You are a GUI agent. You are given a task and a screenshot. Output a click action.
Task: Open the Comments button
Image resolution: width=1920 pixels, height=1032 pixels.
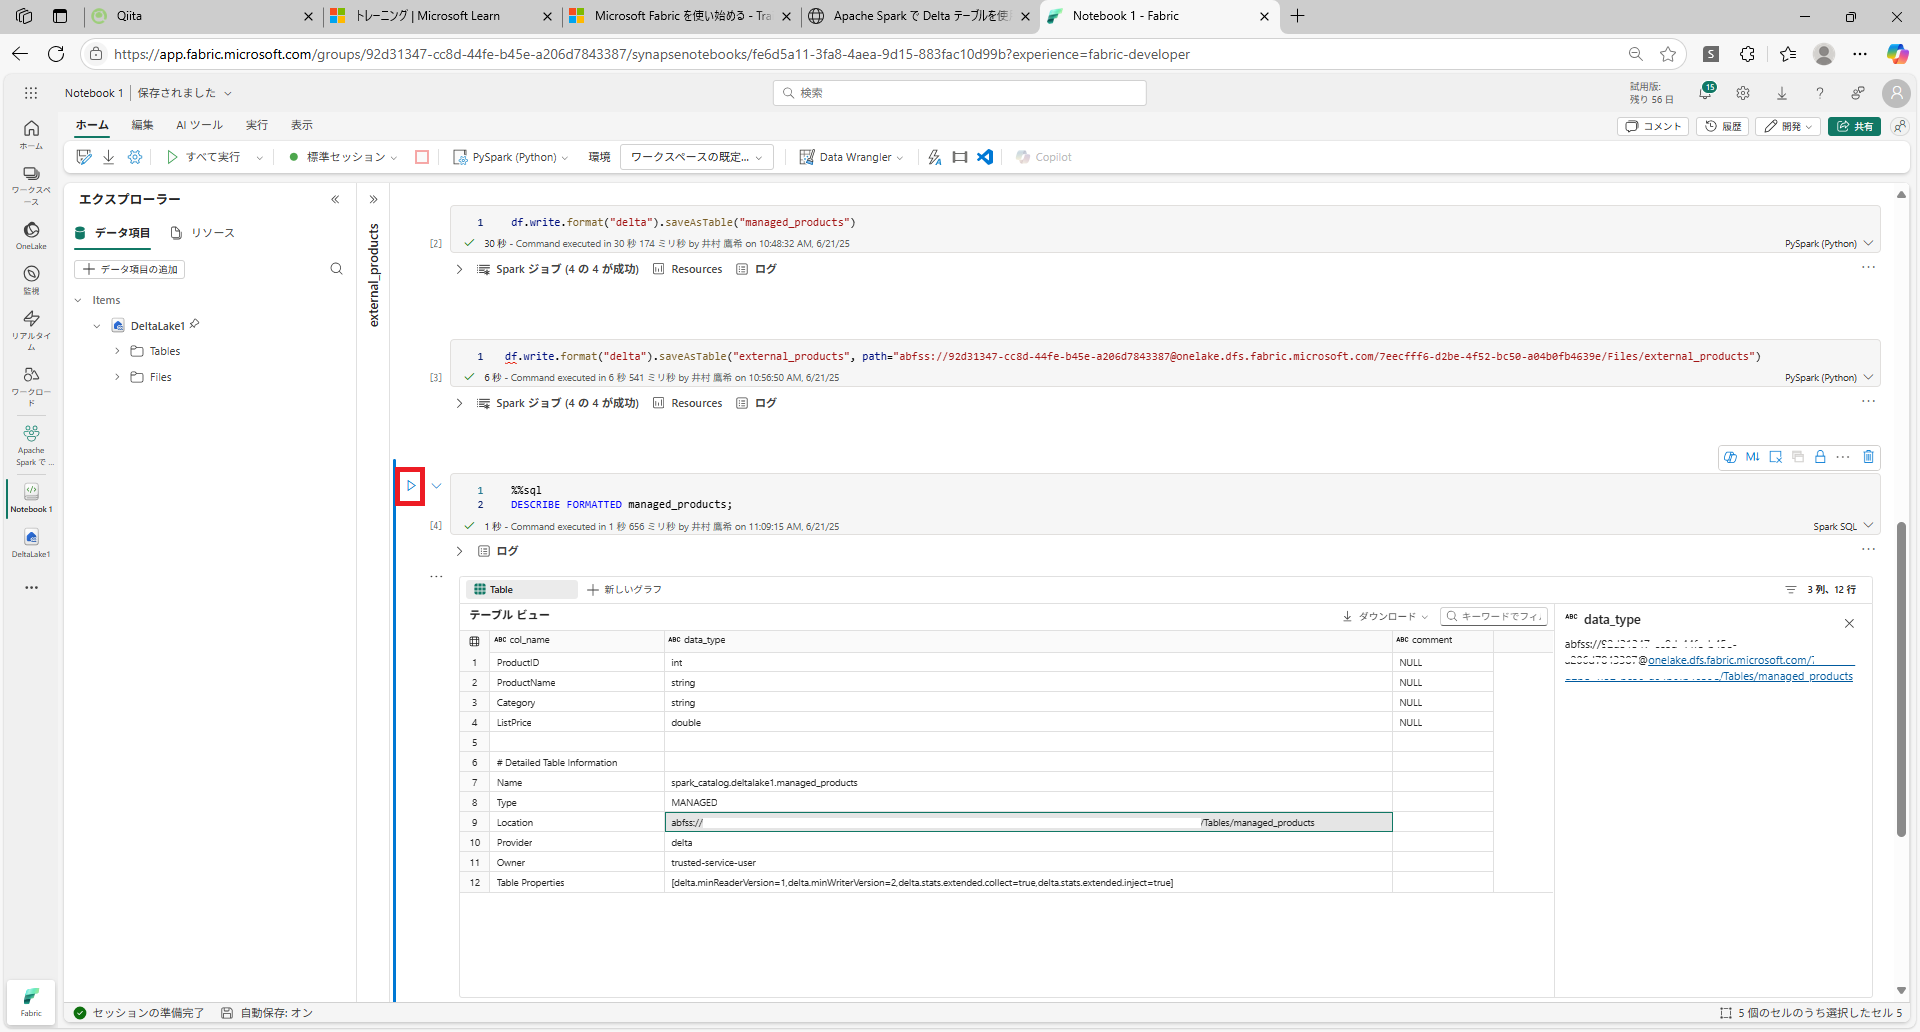(1653, 126)
